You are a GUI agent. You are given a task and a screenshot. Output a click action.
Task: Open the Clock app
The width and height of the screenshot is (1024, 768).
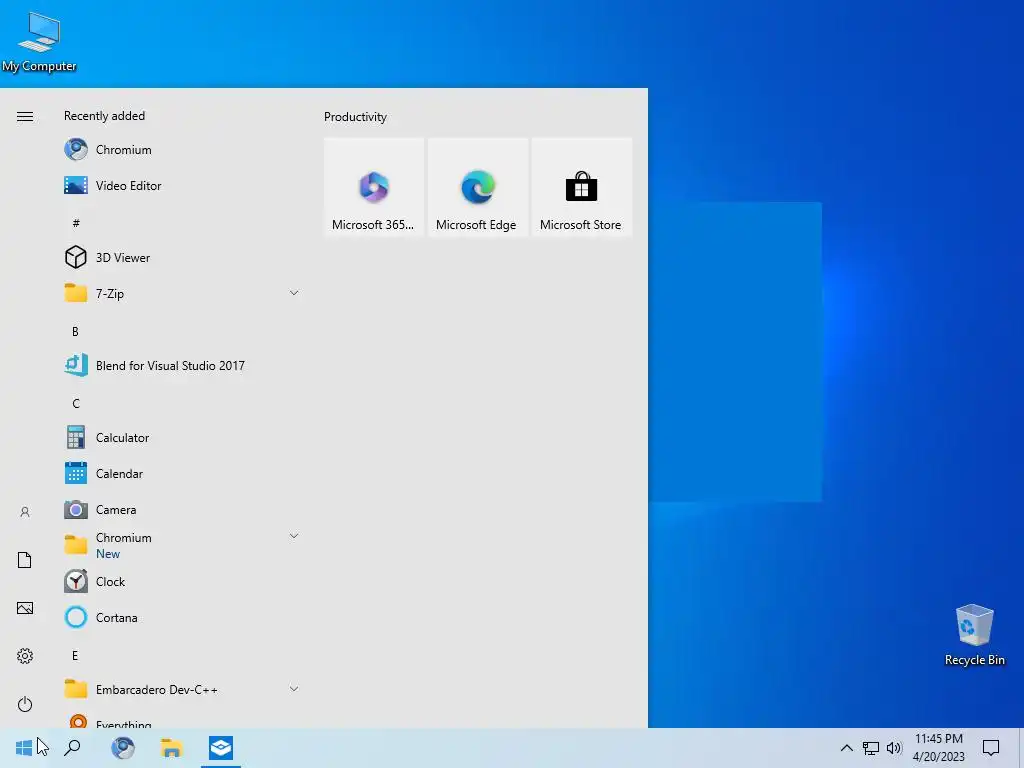[x=182, y=581]
